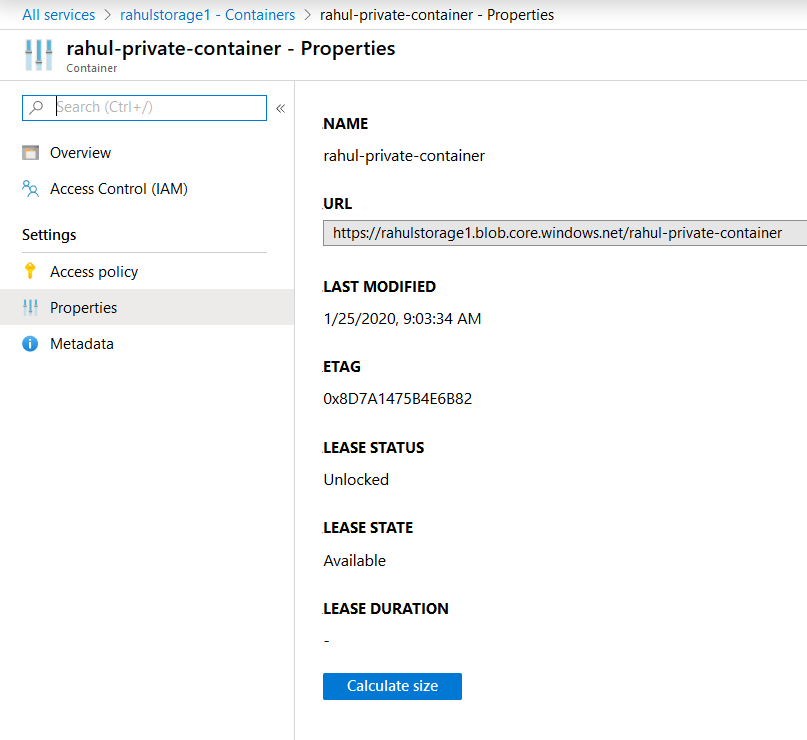Click the container URL text field
Image resolution: width=807 pixels, height=740 pixels.
click(565, 233)
